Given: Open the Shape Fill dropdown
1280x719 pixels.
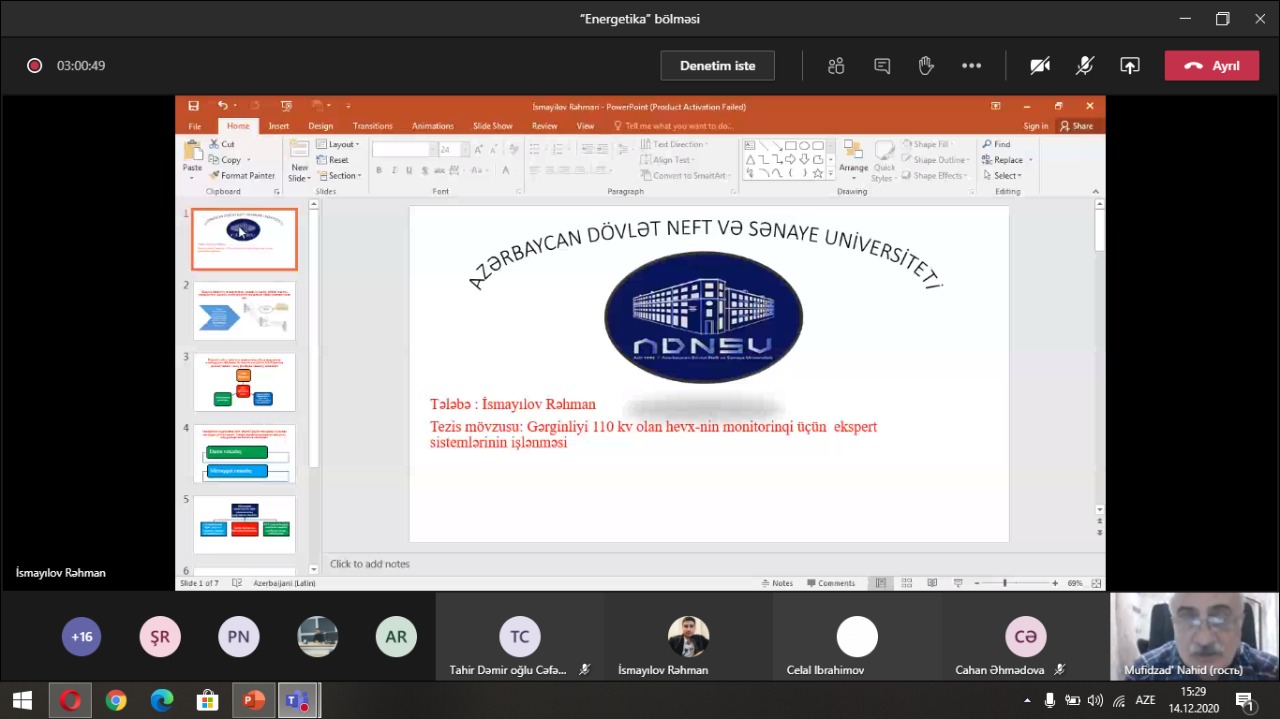Looking at the screenshot, I should (x=927, y=144).
